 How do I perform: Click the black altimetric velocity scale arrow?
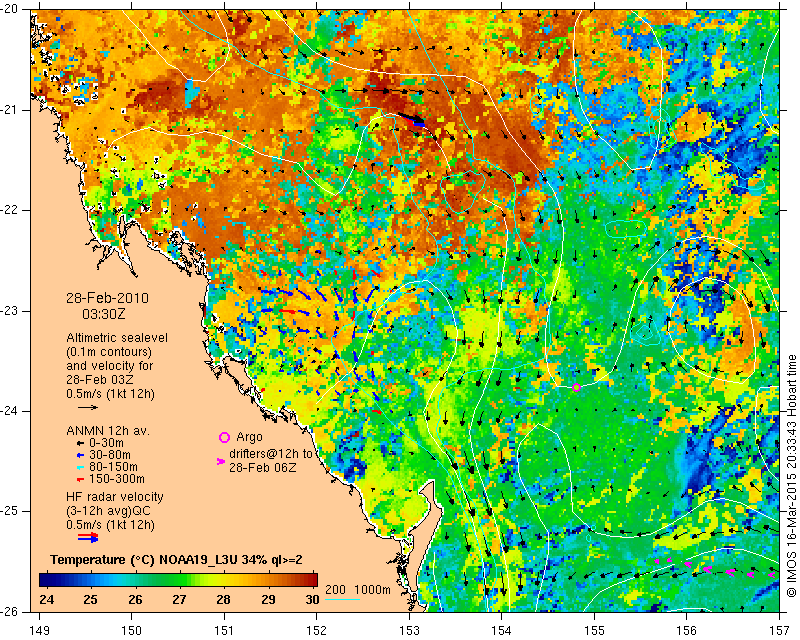point(88,407)
